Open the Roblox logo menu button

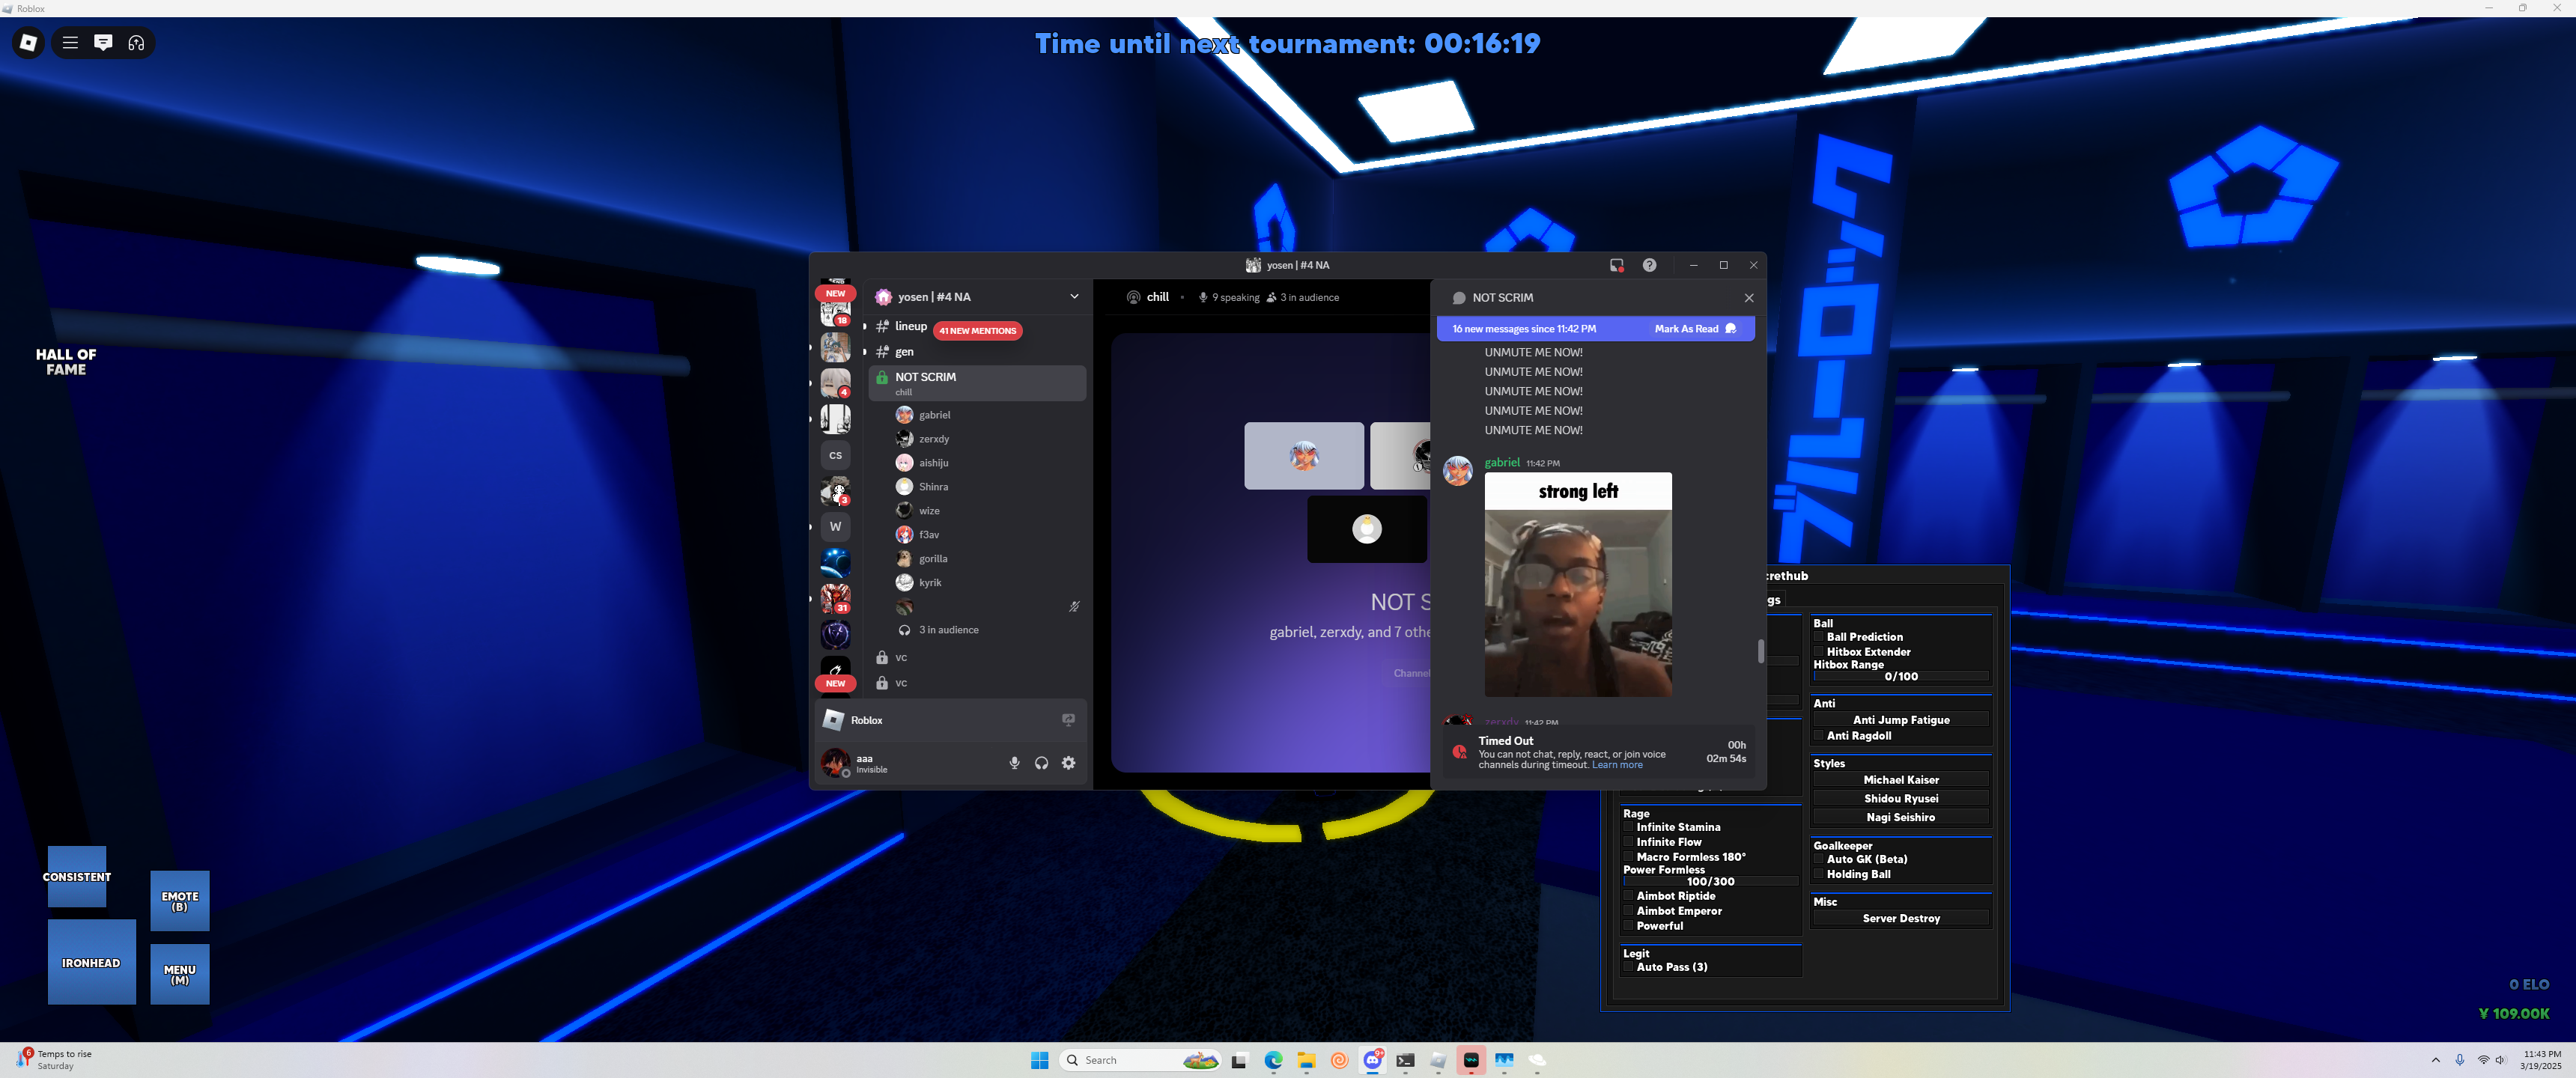coord(28,42)
